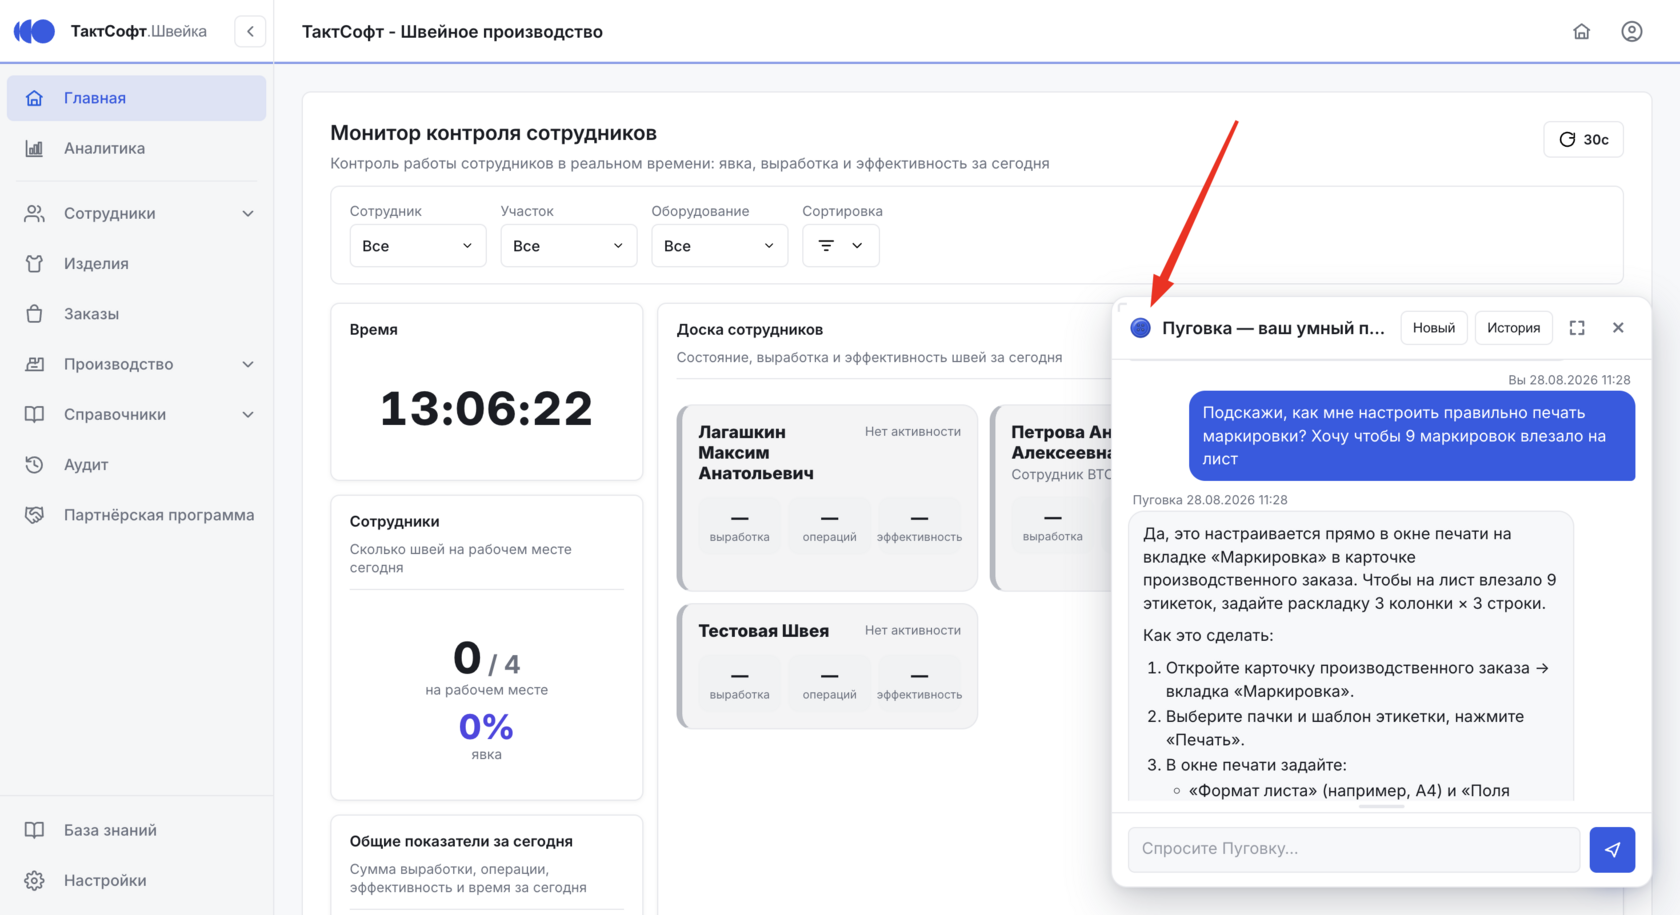The image size is (1680, 915).
Task: Open the Оборудование filter dropdown
Action: [719, 246]
